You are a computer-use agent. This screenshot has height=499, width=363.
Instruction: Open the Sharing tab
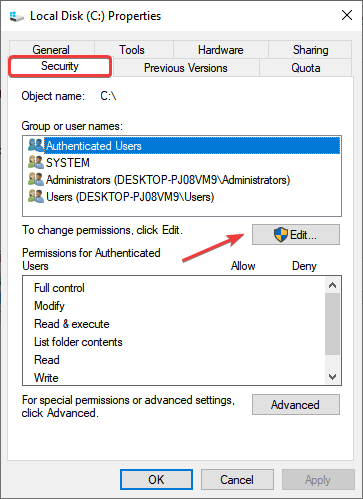pos(310,50)
